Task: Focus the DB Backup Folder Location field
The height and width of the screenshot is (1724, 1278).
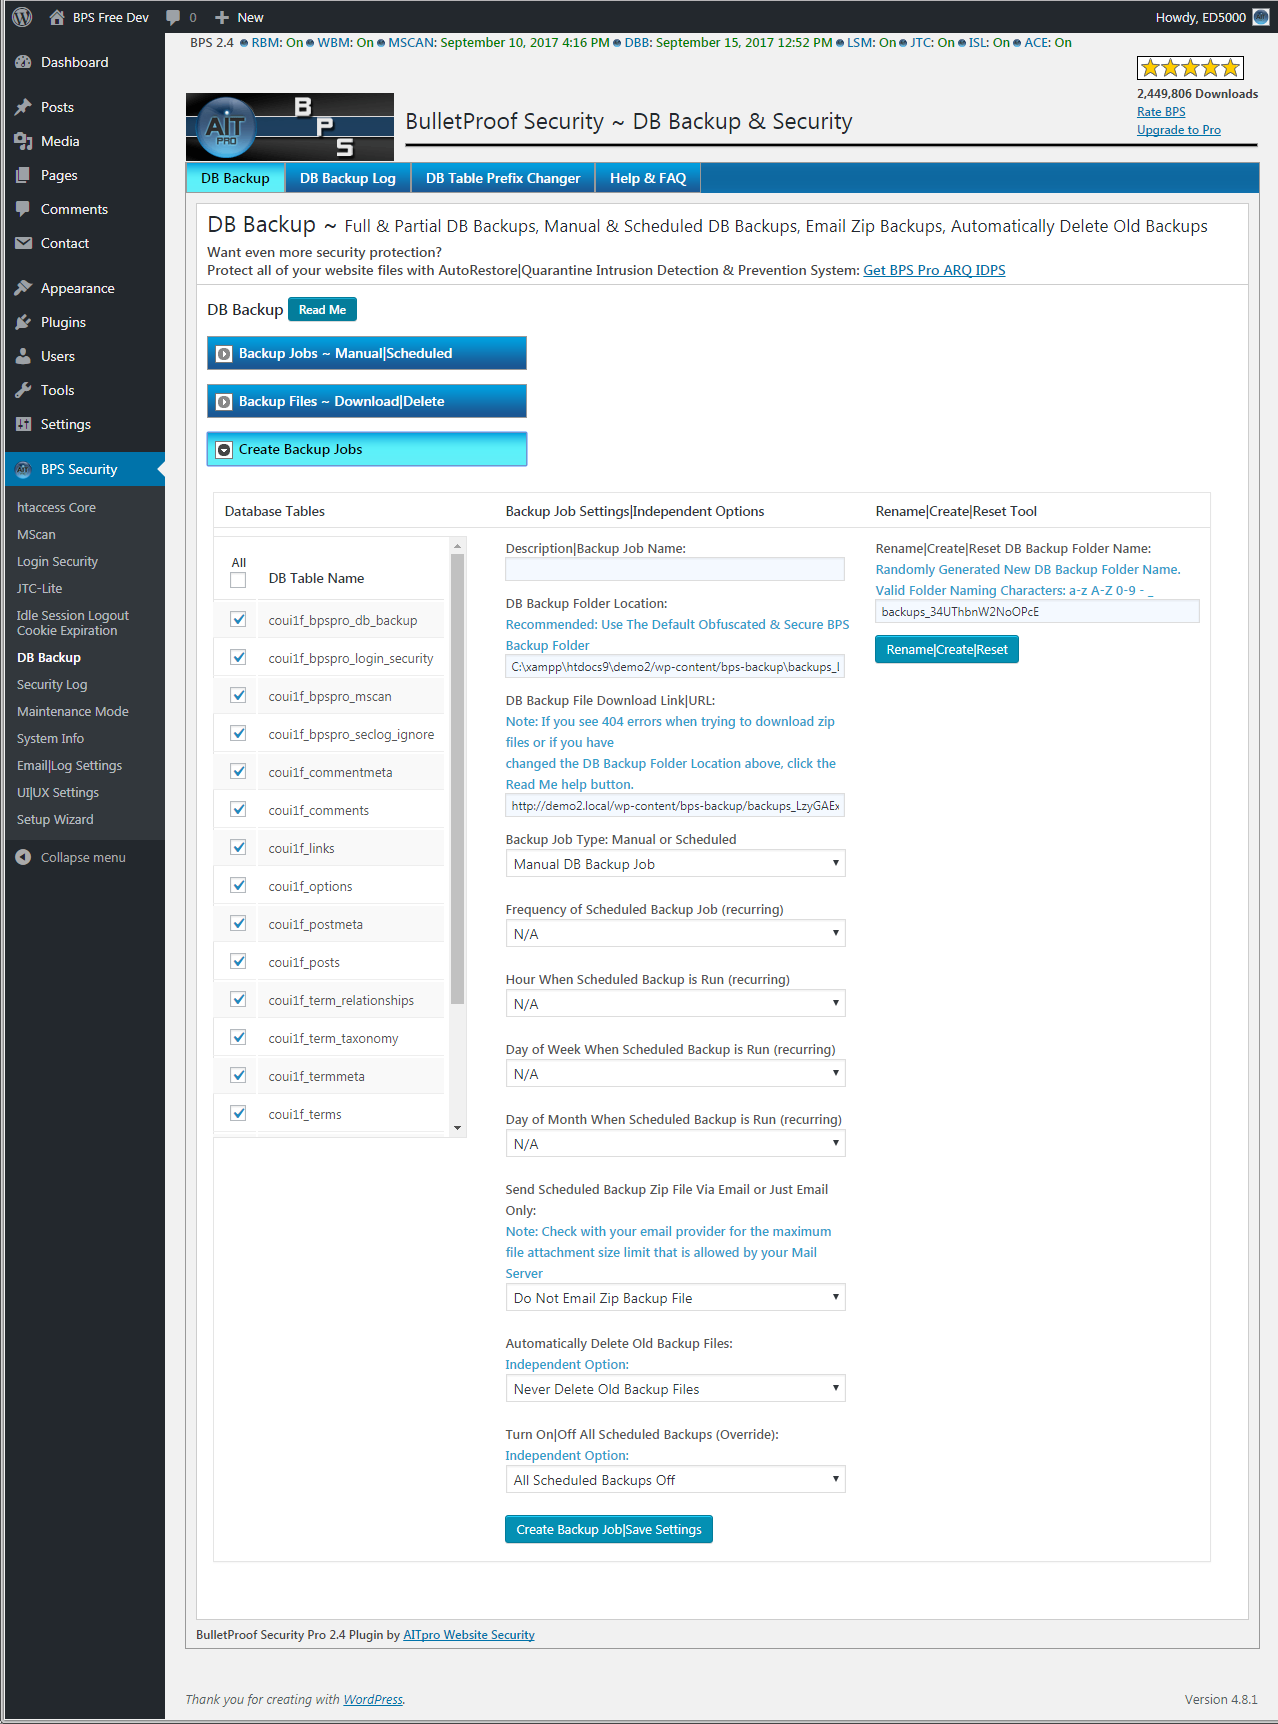Action: tap(675, 667)
